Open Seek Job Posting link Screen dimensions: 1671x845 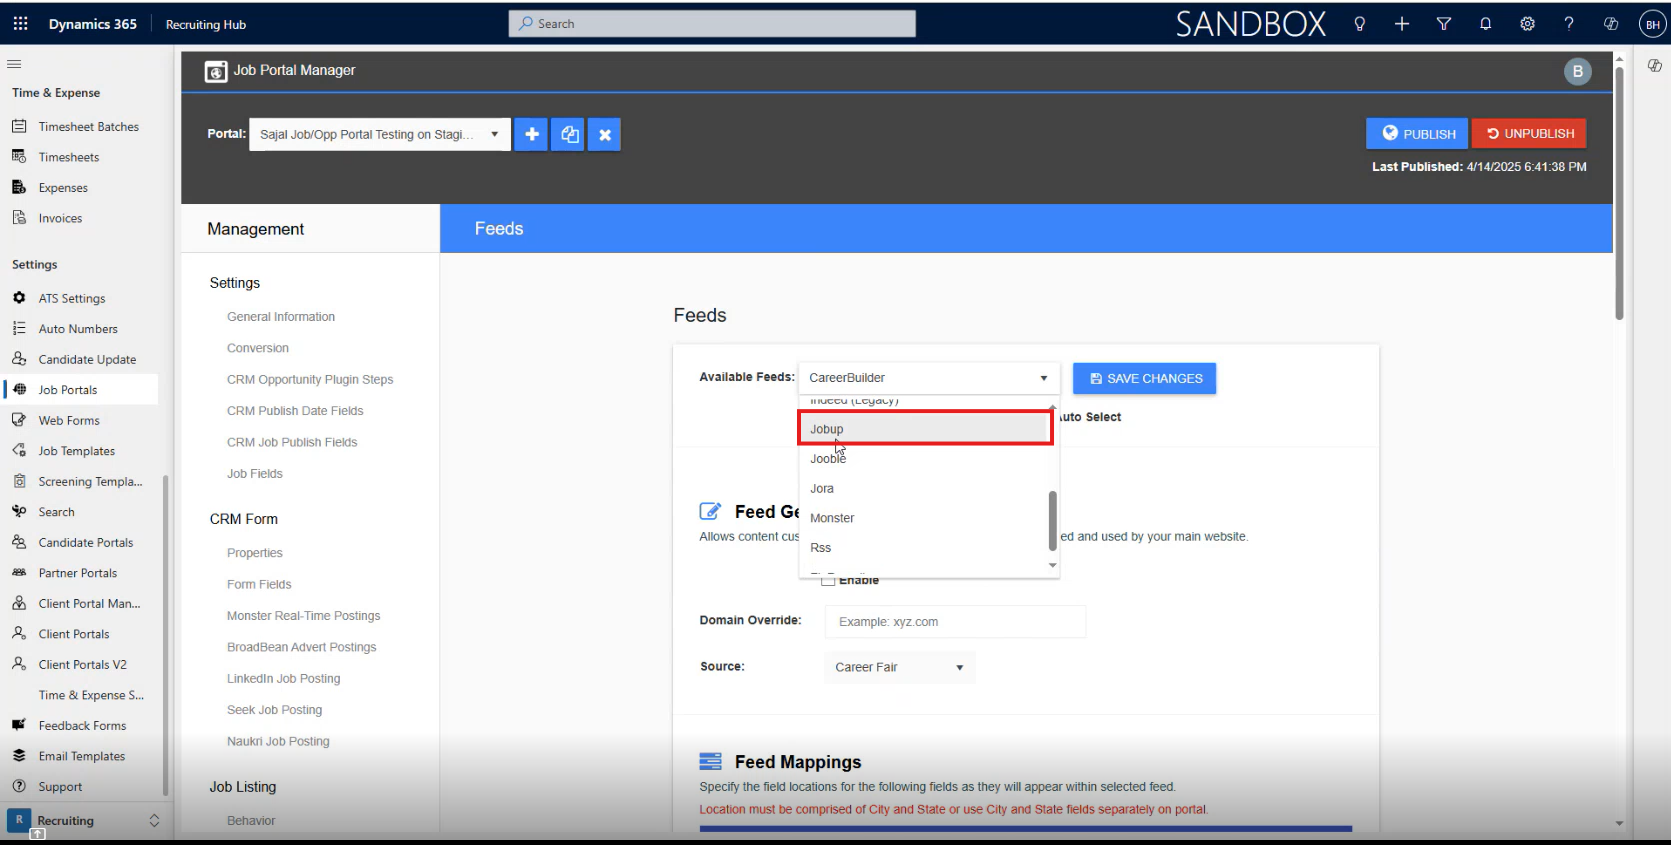pyautogui.click(x=274, y=710)
